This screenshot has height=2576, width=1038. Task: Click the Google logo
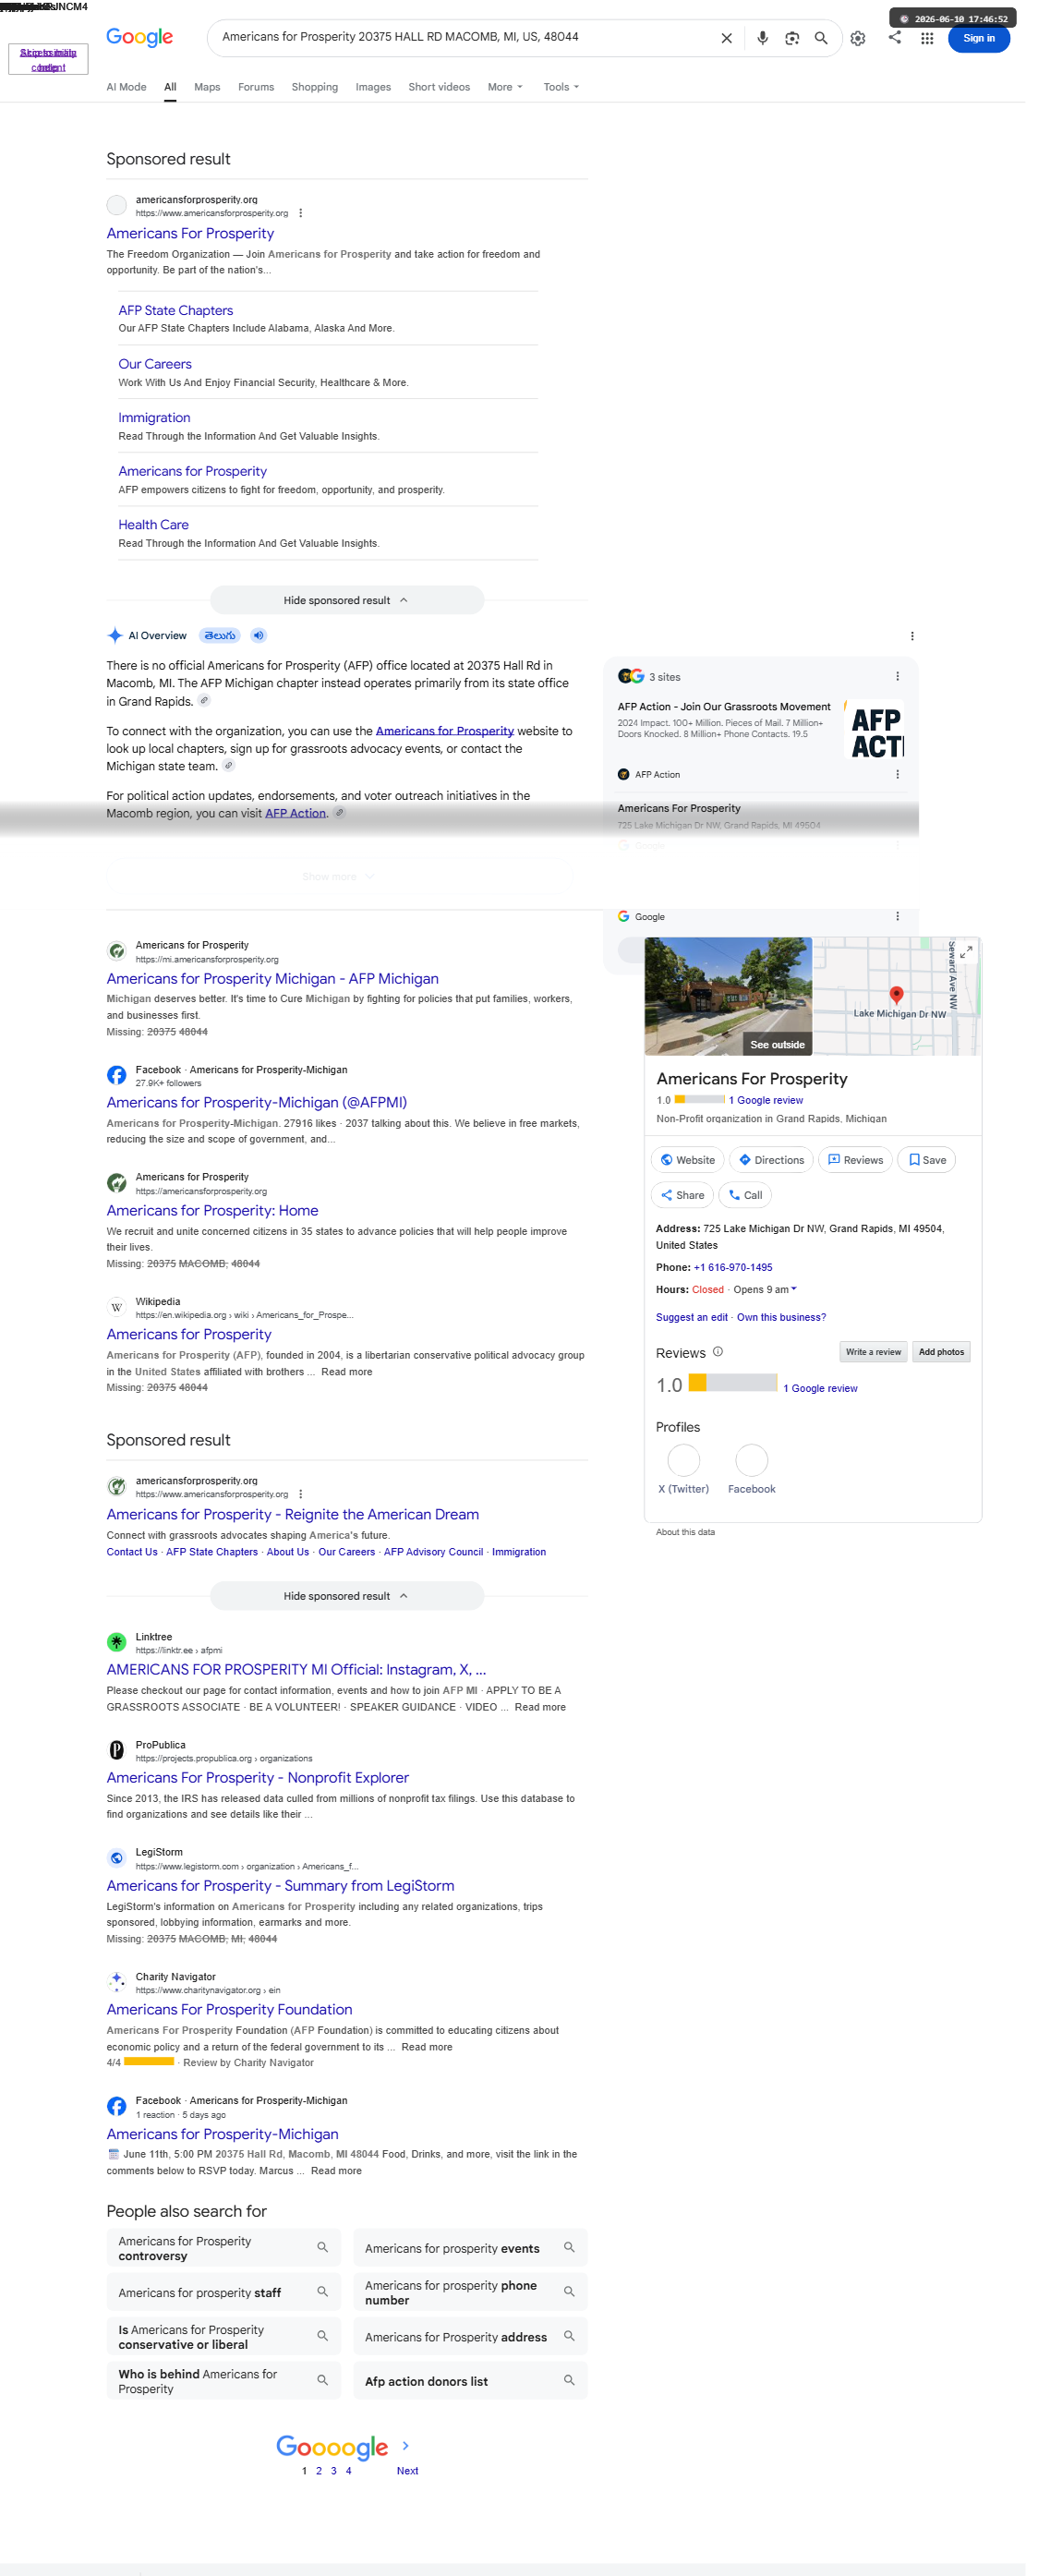[139, 38]
